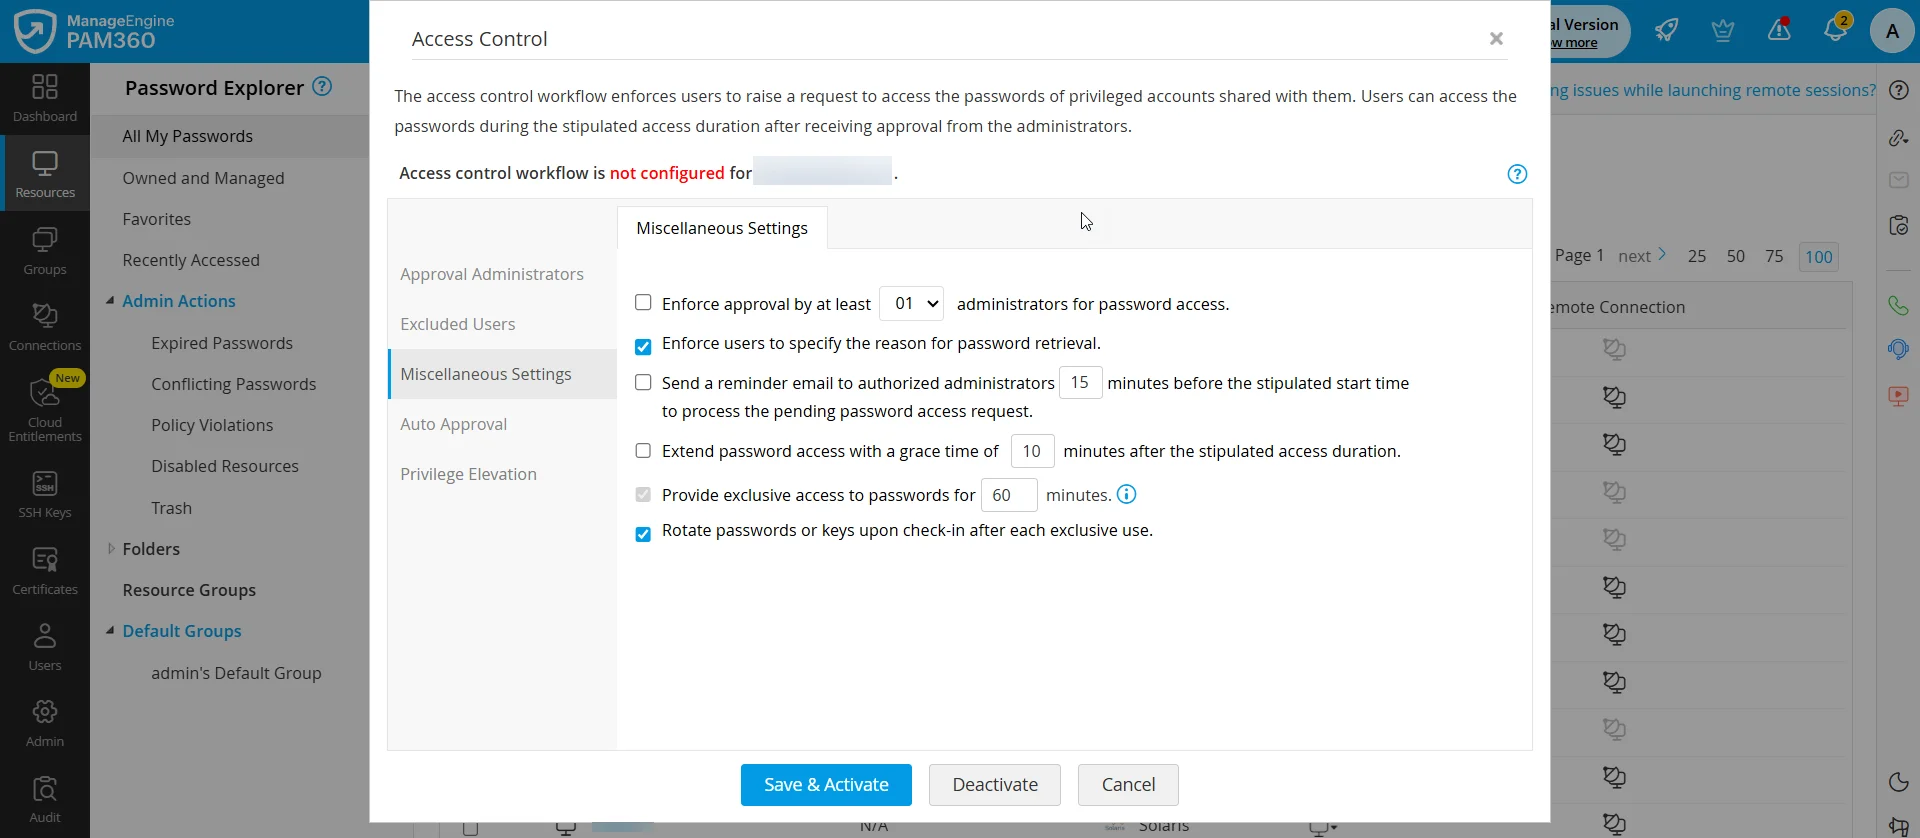Screen dimensions: 1920x838
Task: Enable enforcing approval by administrators
Action: coord(643,301)
